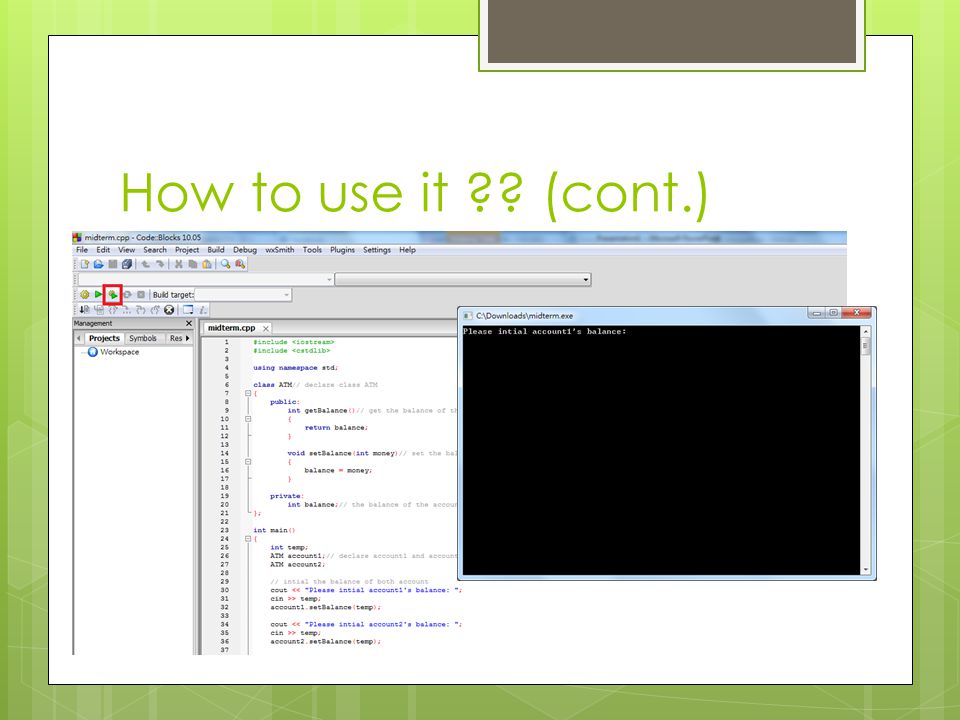The height and width of the screenshot is (720, 960).
Task: Collapse the getBalance fold at line 10
Action: 248,419
